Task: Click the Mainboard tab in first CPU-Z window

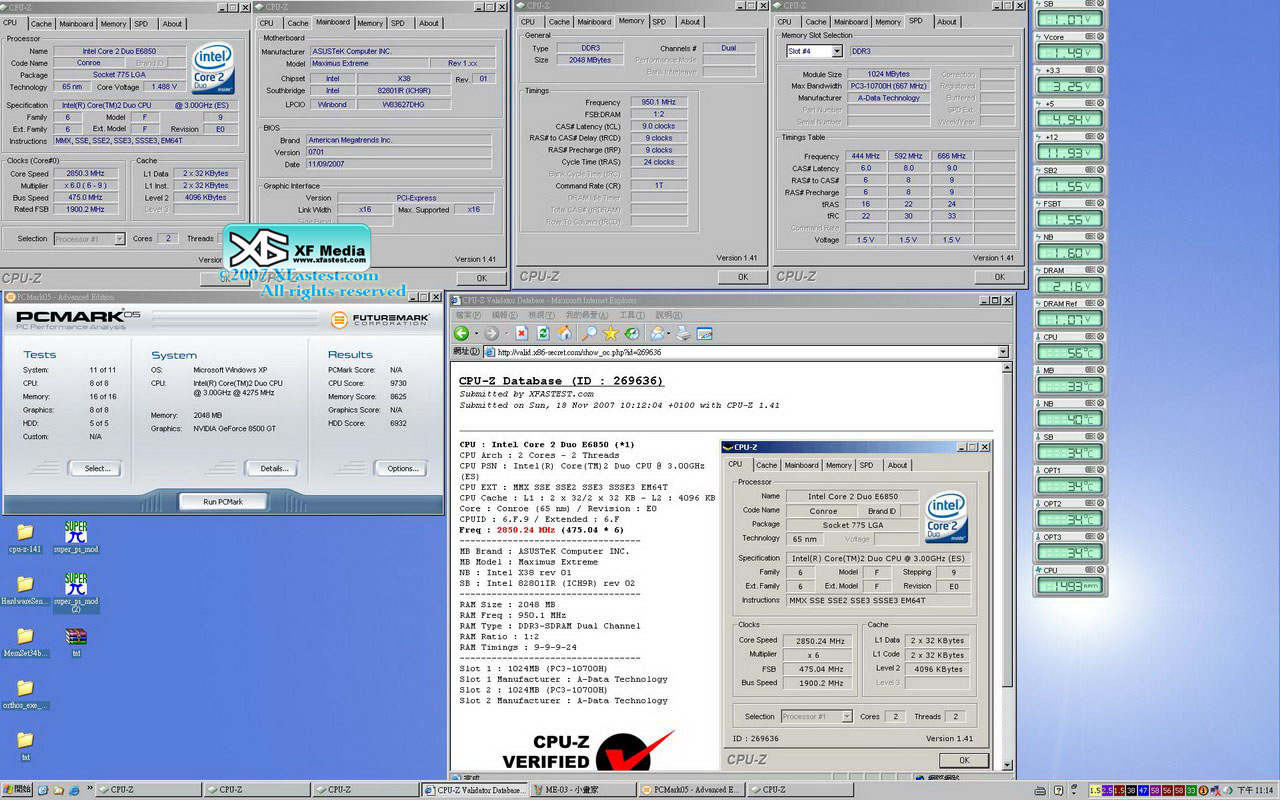Action: click(77, 23)
